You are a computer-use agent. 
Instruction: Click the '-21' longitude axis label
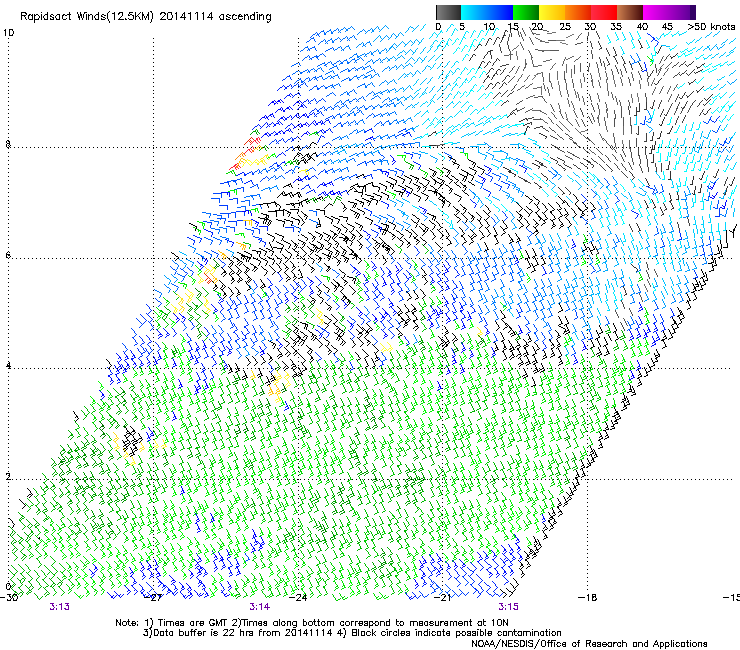pyautogui.click(x=443, y=598)
